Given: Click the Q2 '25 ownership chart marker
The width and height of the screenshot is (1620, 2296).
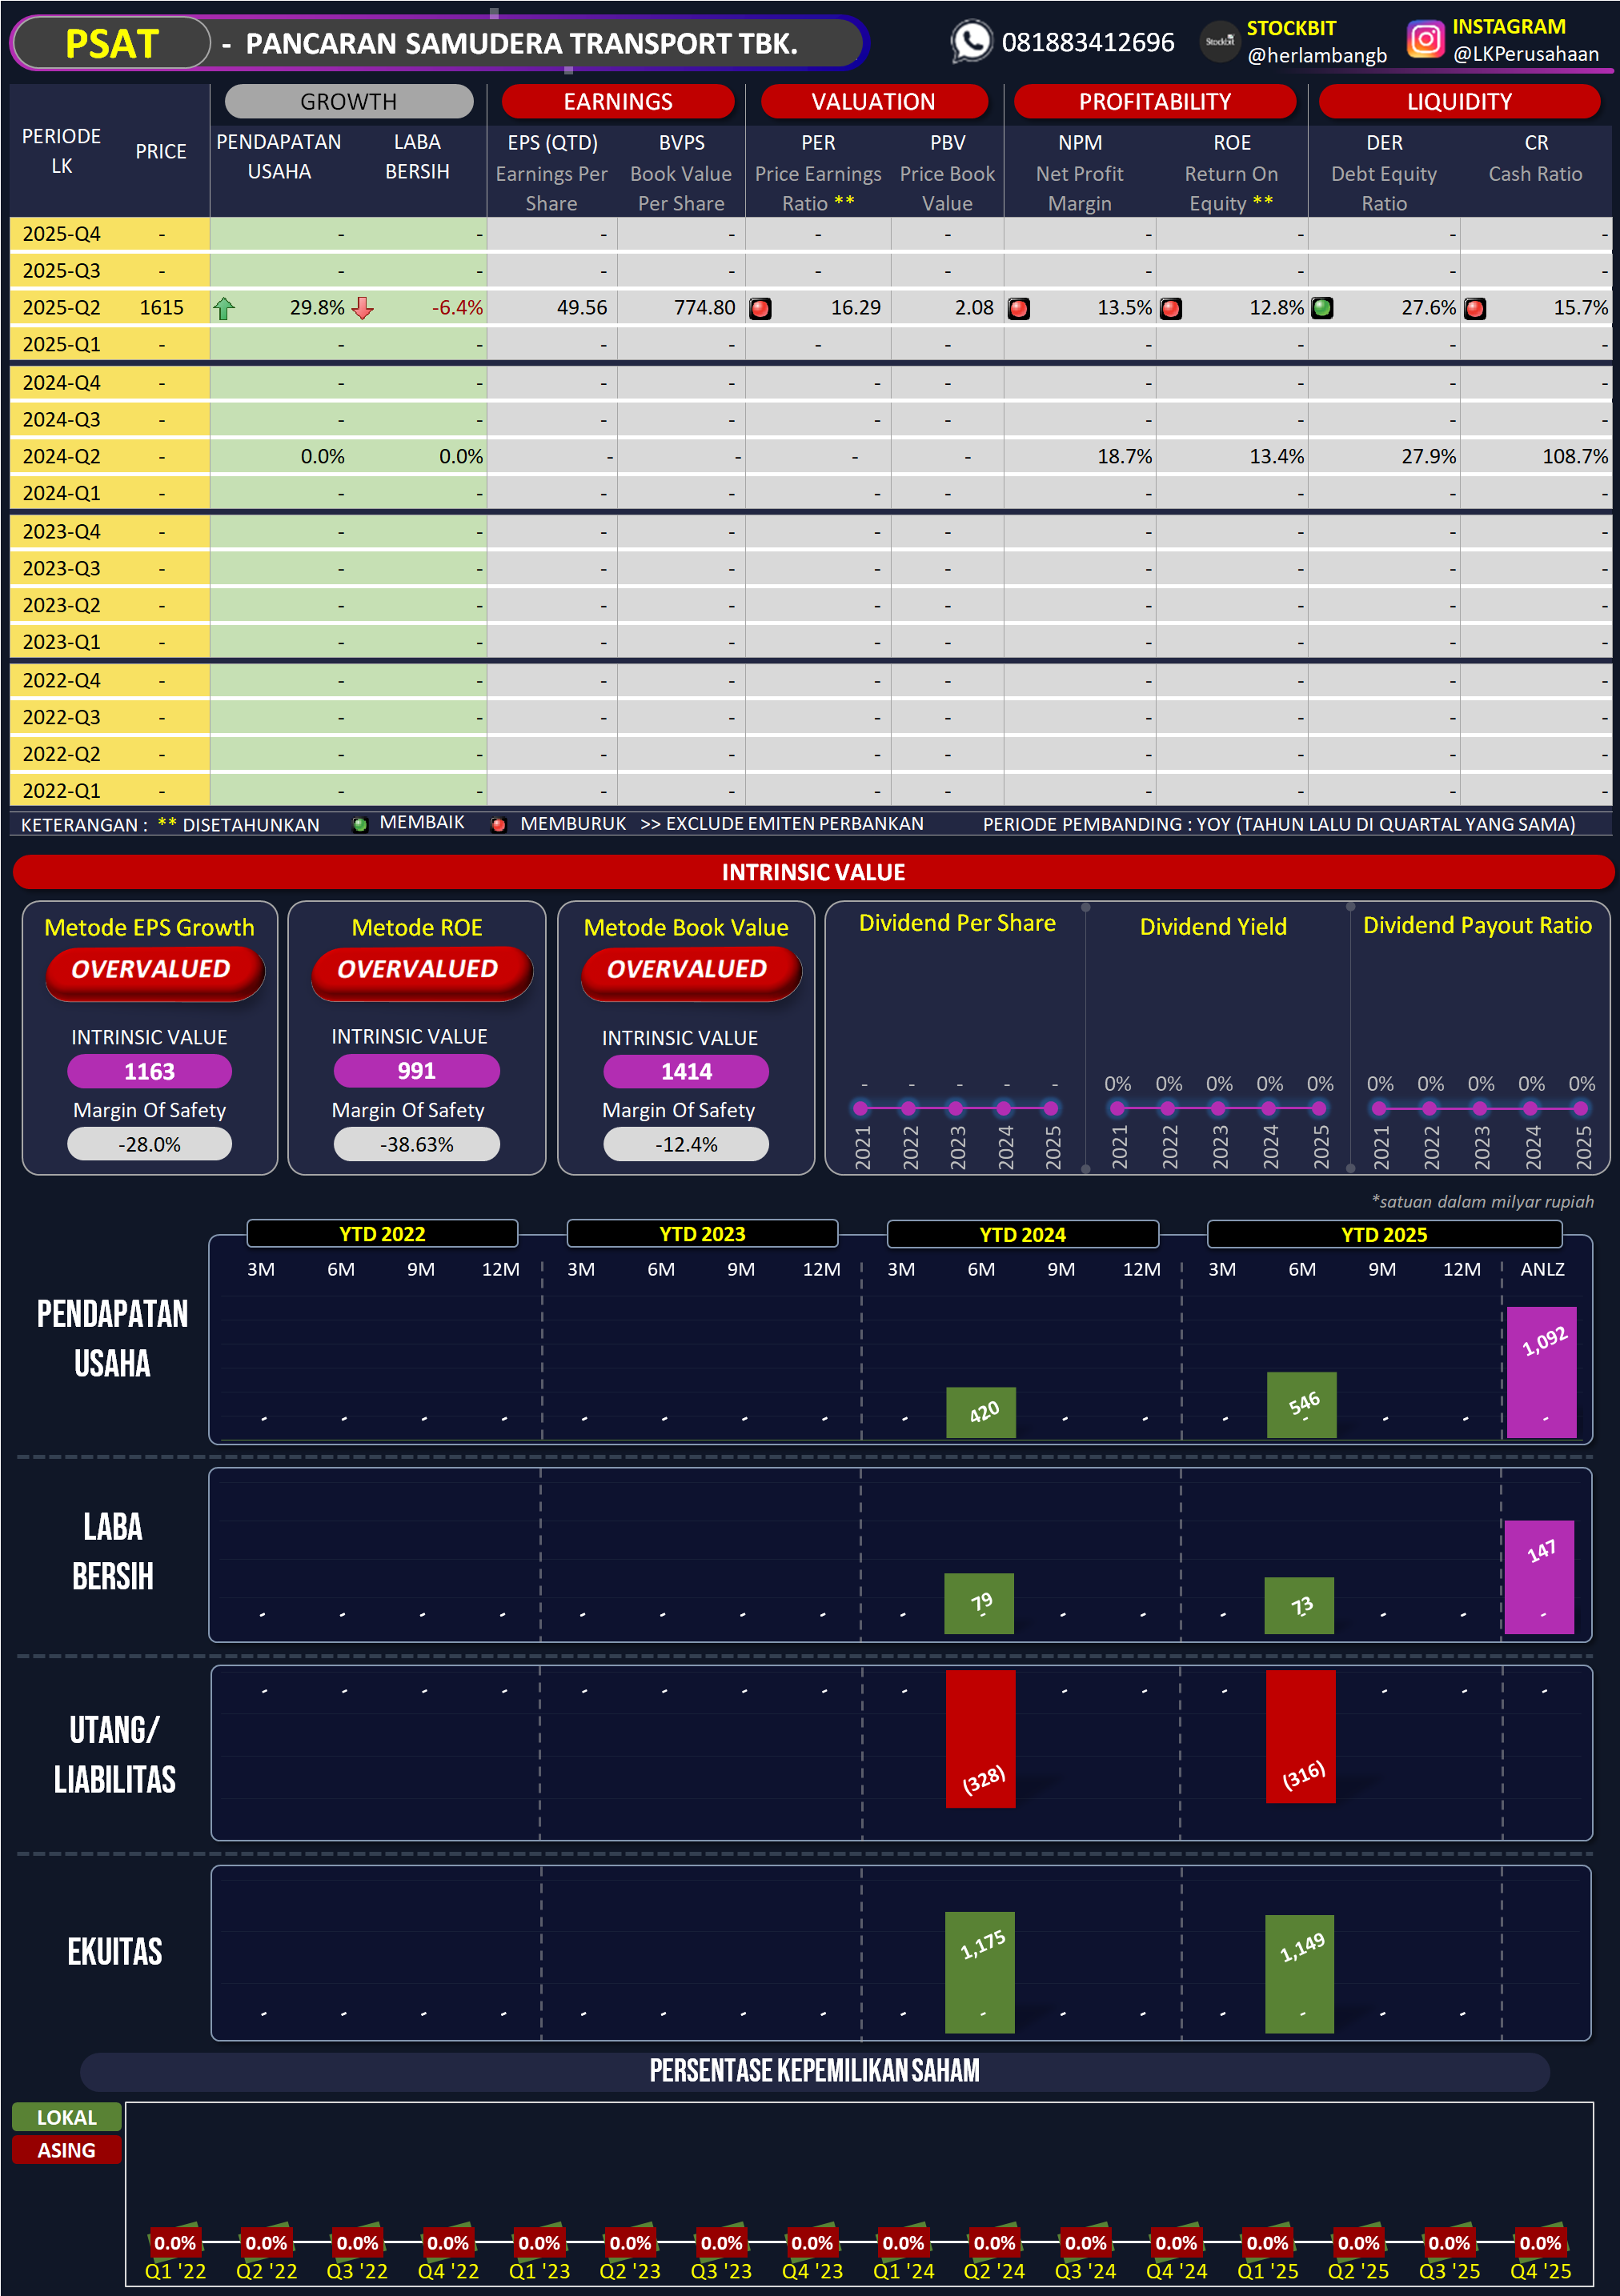Looking at the screenshot, I should (x=1358, y=2242).
